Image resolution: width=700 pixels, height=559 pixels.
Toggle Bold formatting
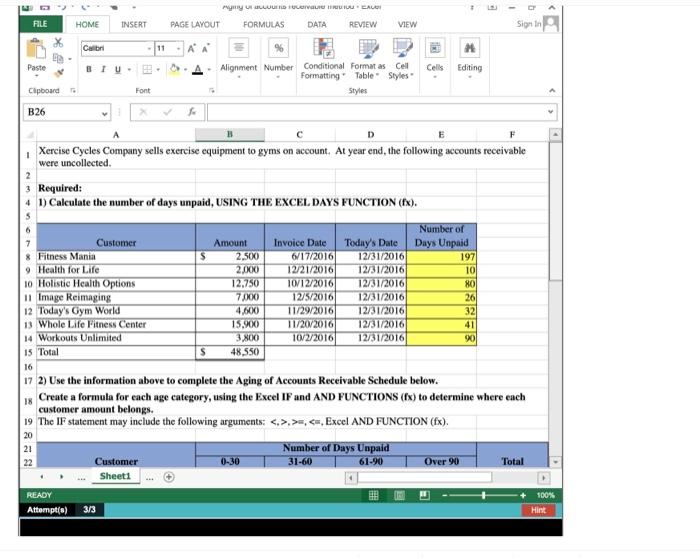[89, 69]
